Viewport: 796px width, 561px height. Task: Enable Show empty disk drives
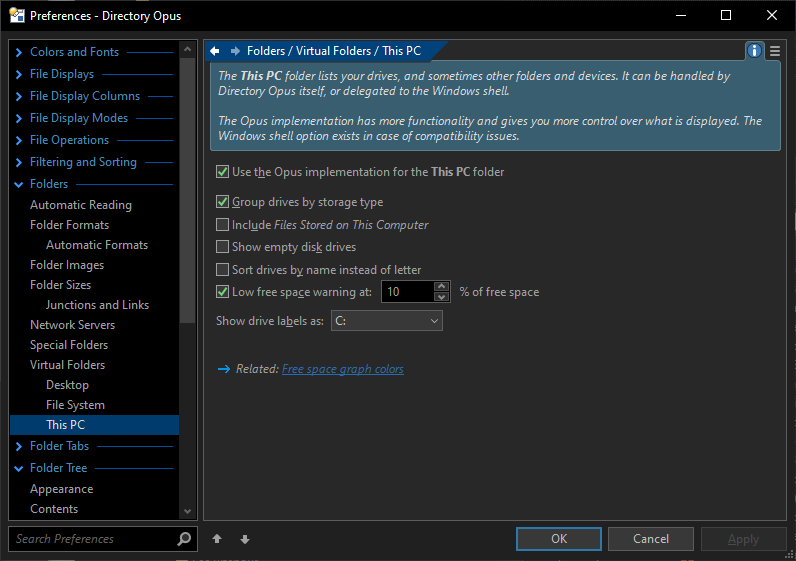point(222,247)
